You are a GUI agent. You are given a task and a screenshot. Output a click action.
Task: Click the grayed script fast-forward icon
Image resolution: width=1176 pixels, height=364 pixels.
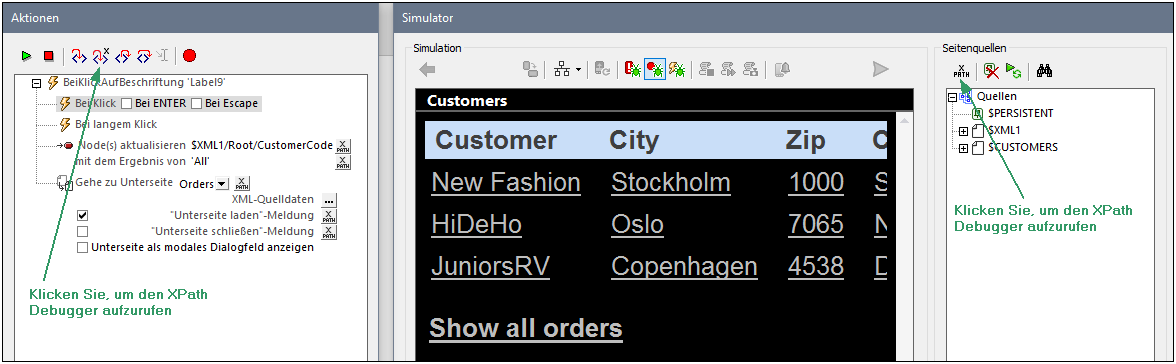coord(728,70)
